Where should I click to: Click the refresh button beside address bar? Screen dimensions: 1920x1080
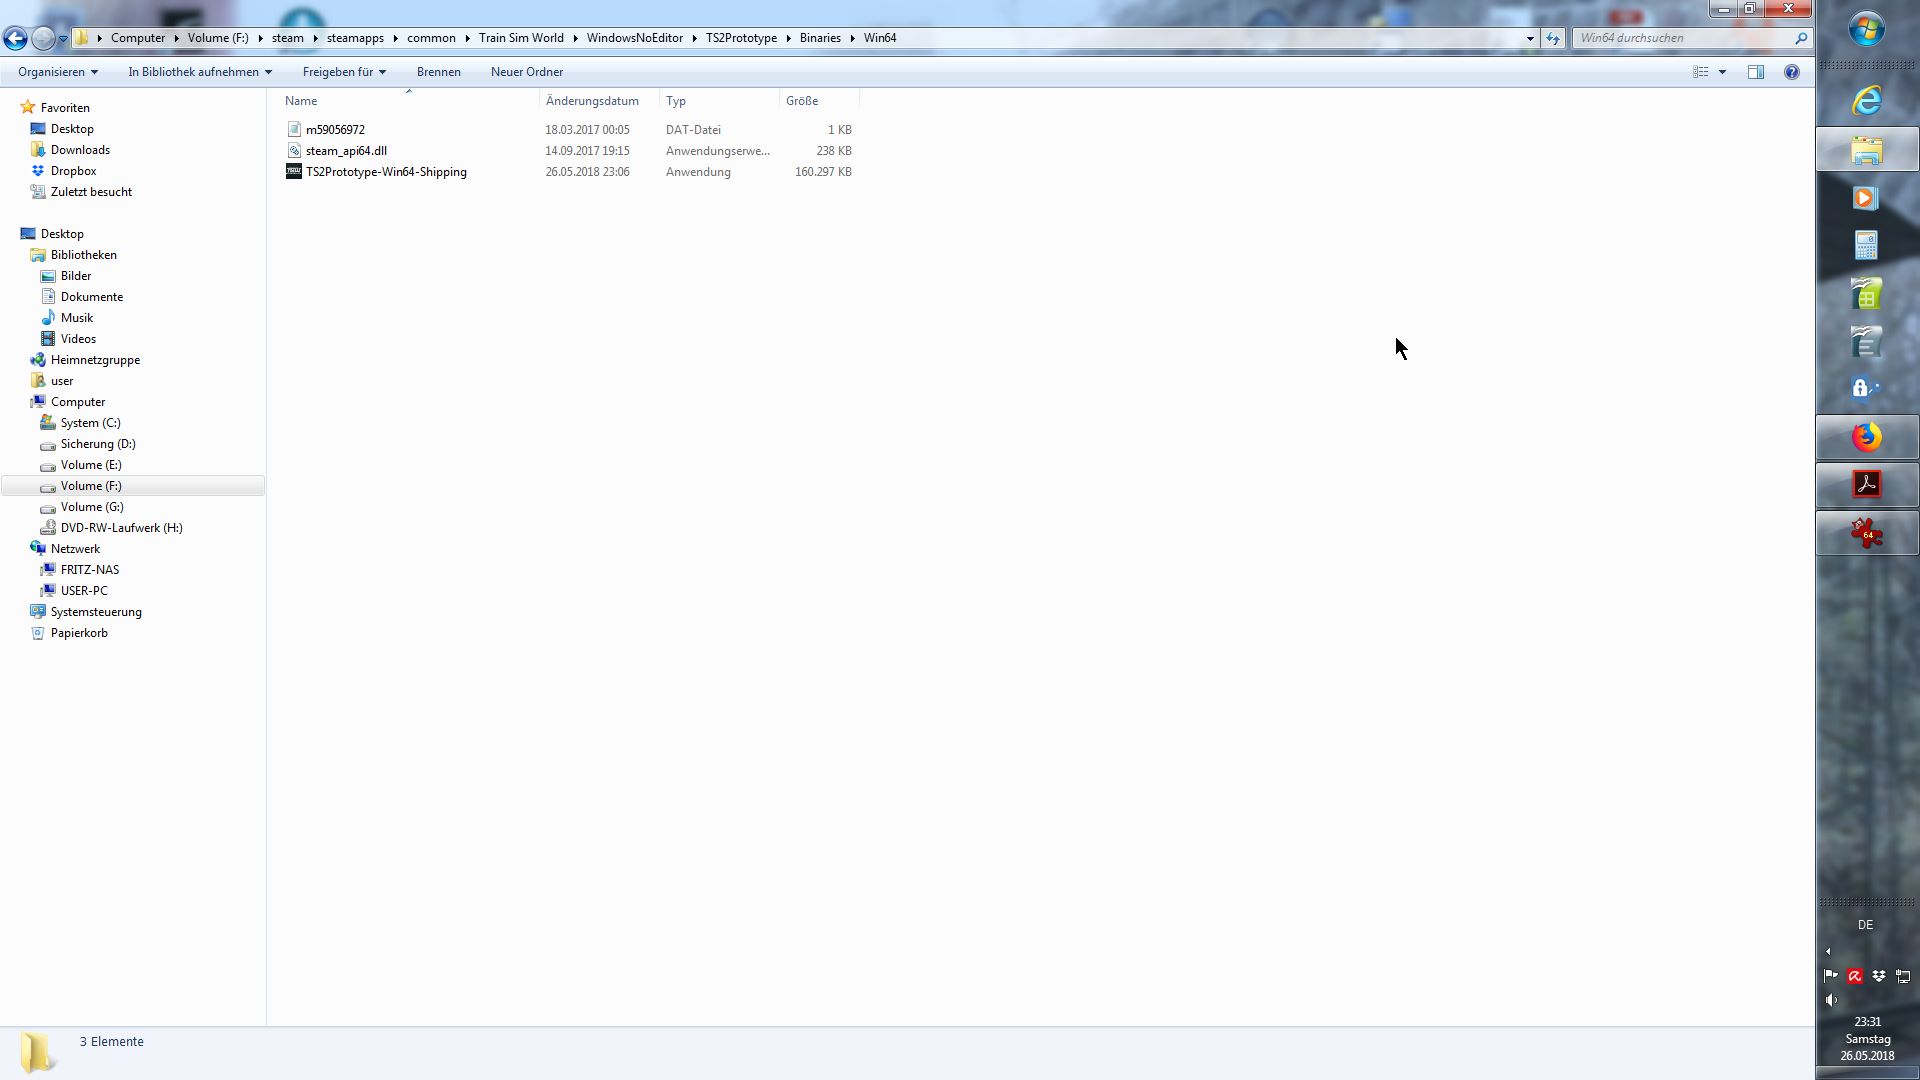[x=1552, y=38]
